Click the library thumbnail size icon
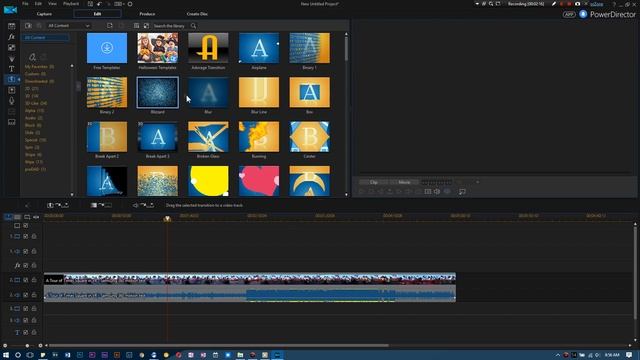 (146, 26)
